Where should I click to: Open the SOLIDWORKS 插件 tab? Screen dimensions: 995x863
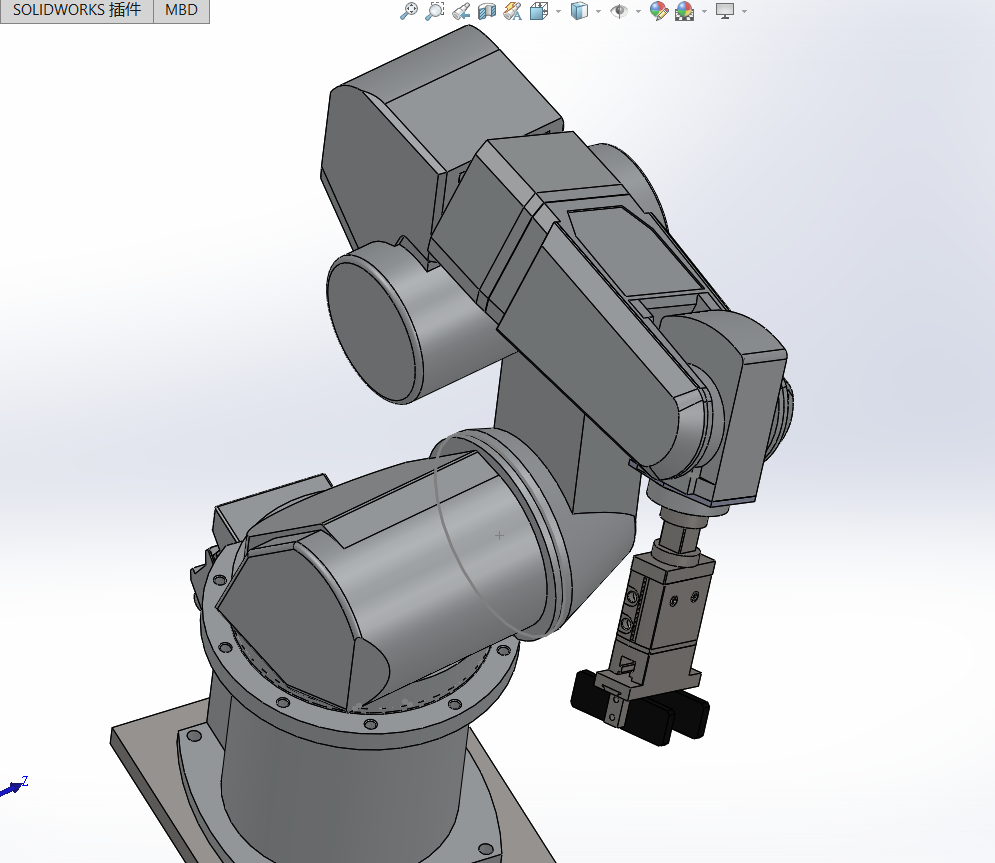click(x=77, y=10)
